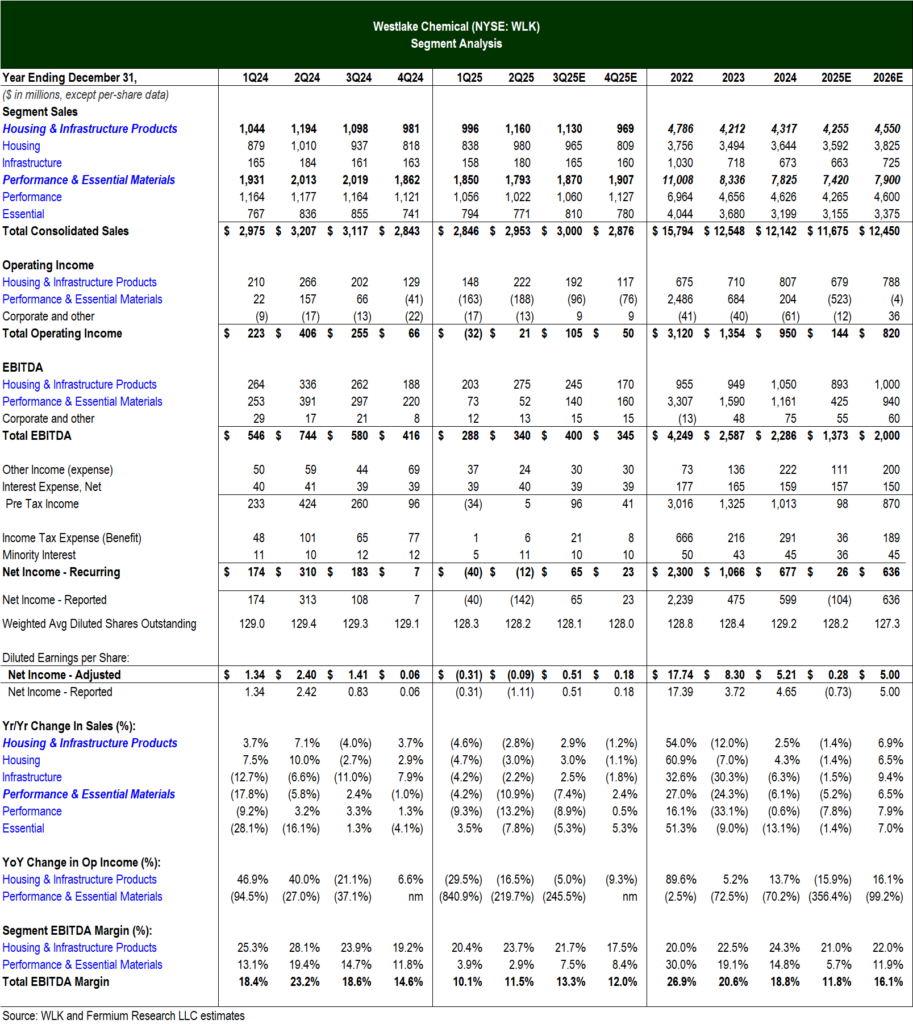Screen dimensions: 913x1024
Task: Select the 2,300 recurring net income for 2022
Action: (x=681, y=572)
